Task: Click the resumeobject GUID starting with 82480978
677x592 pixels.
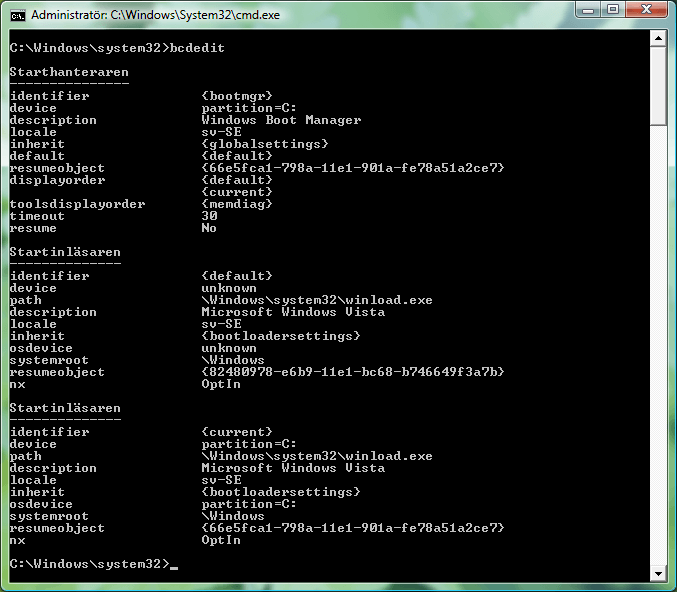Action: tap(352, 372)
